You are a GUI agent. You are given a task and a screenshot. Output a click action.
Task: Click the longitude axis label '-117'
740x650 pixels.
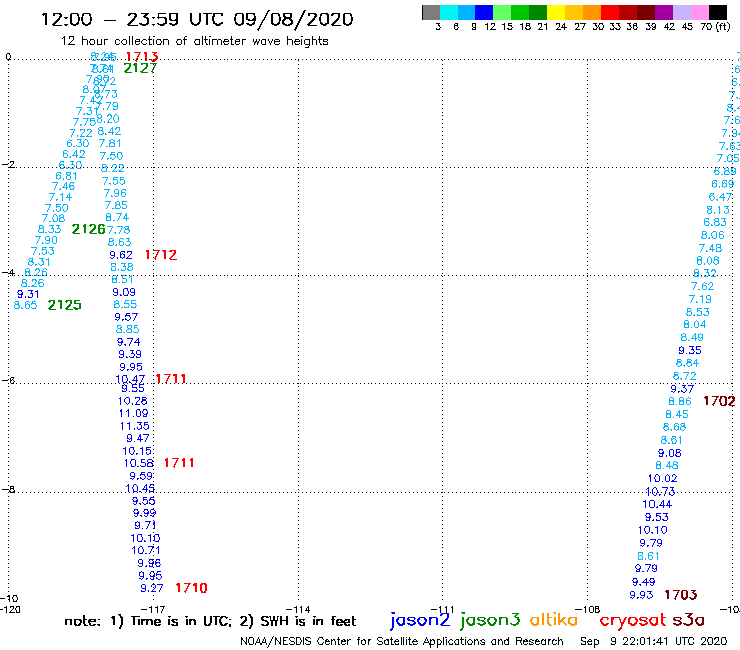(x=153, y=609)
